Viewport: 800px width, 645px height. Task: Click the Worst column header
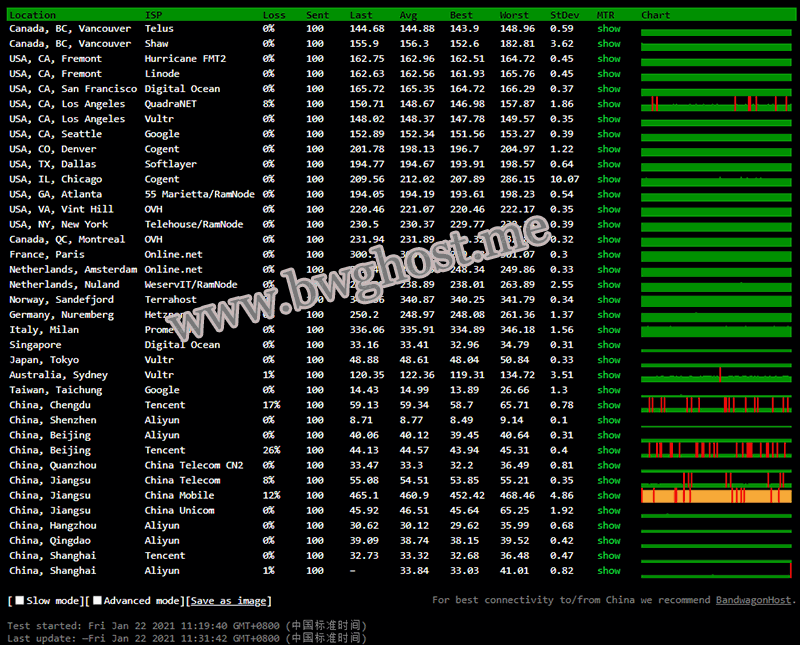tap(514, 15)
